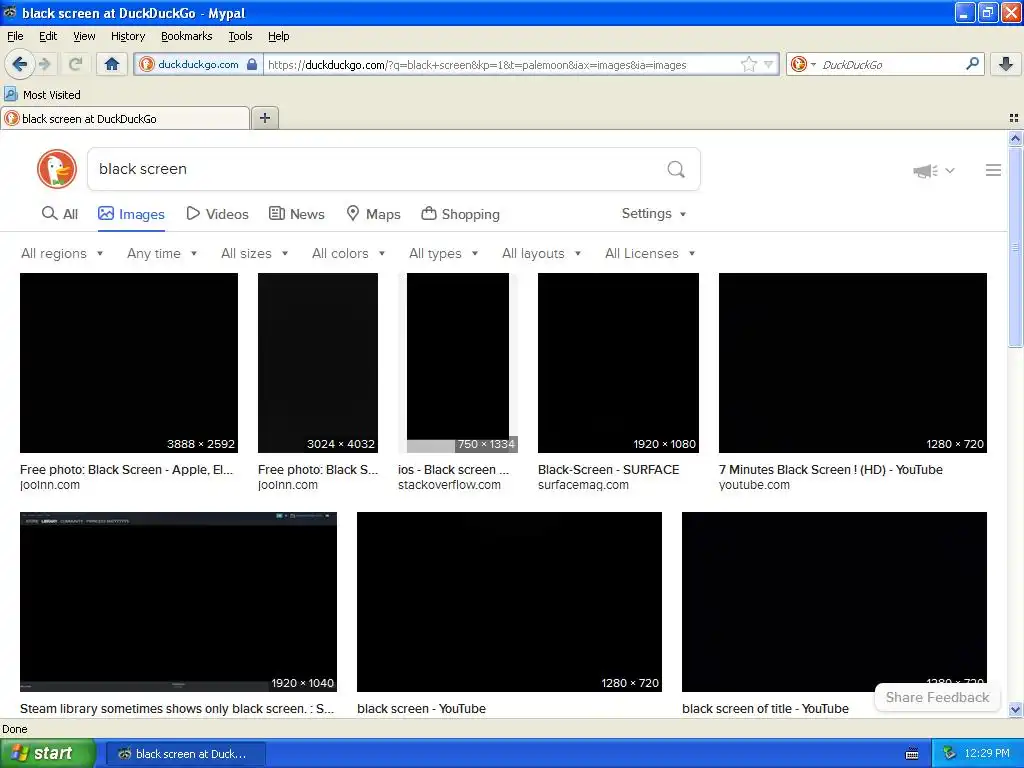
Task: Open the 7 Minutes Black Screen thumbnail
Action: (x=853, y=362)
